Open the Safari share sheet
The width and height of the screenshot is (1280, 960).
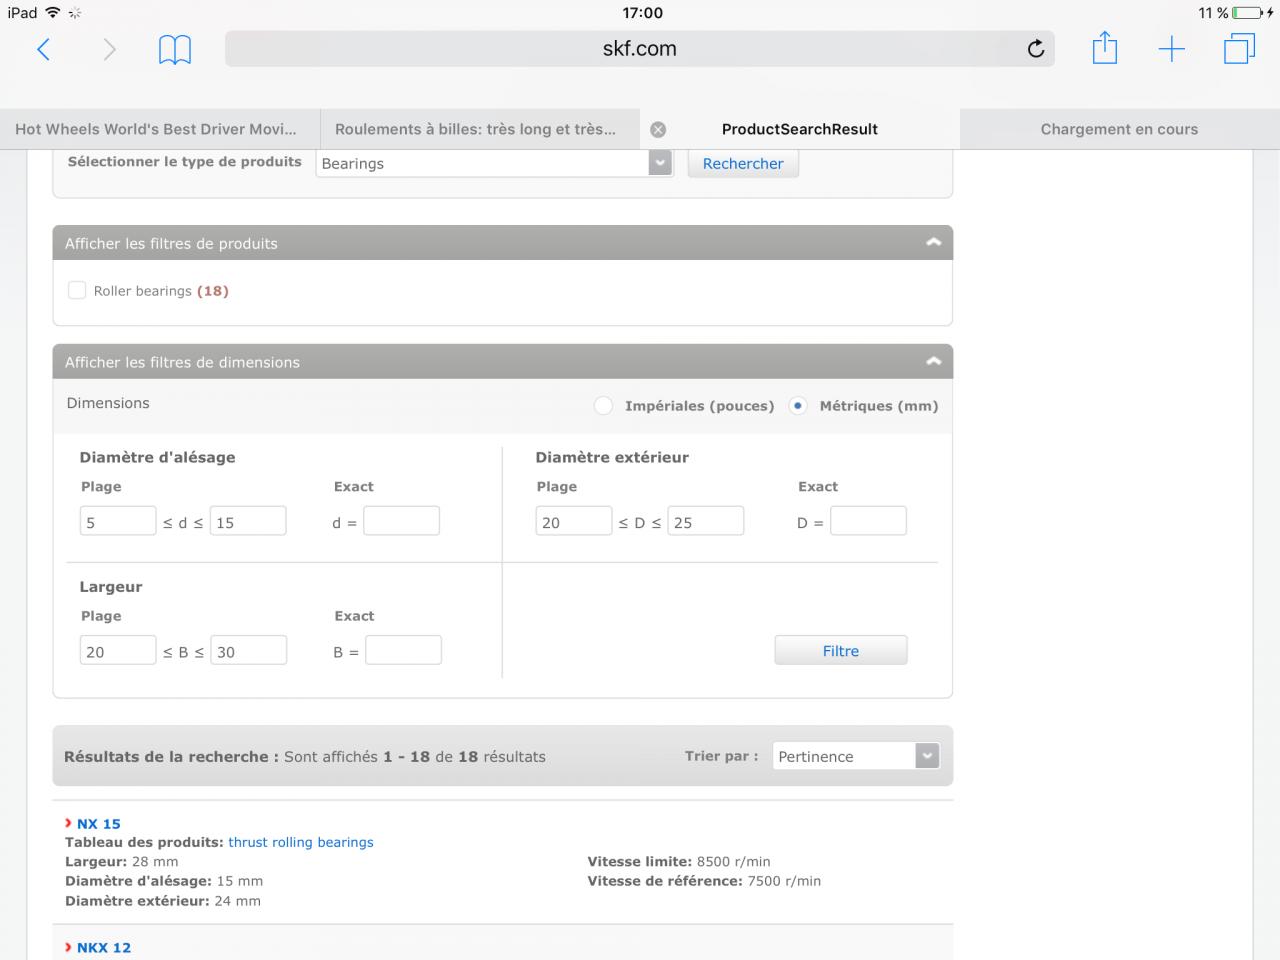[1104, 47]
